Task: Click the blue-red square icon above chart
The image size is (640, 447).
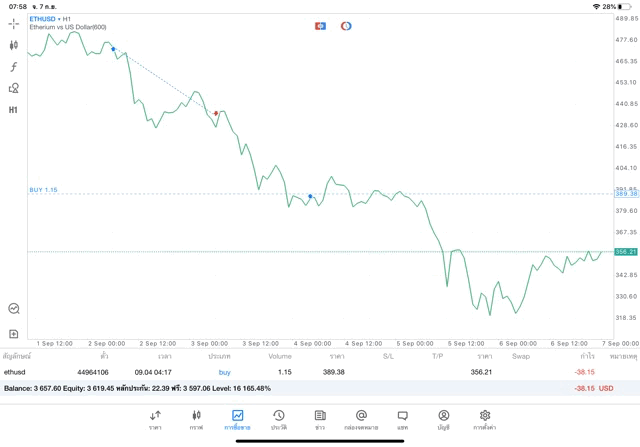Action: point(320,26)
